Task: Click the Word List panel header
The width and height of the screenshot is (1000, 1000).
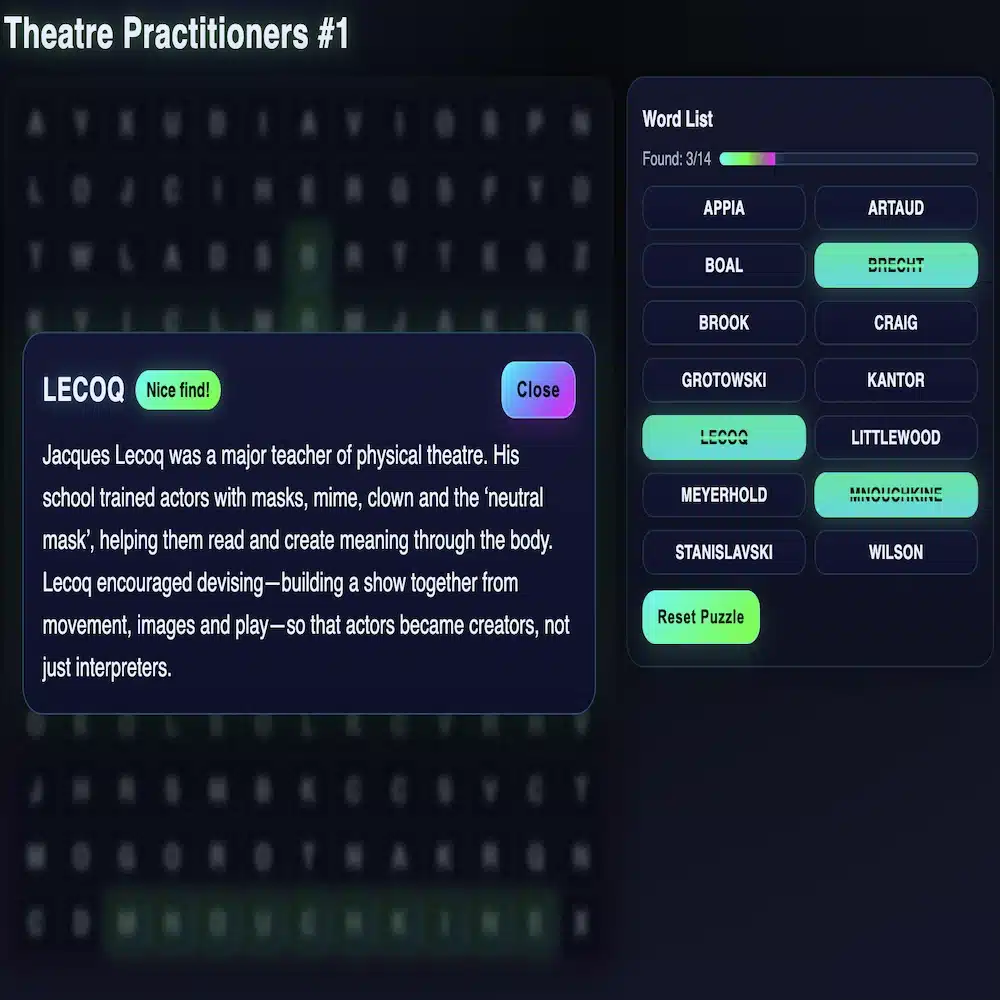Action: click(x=677, y=119)
